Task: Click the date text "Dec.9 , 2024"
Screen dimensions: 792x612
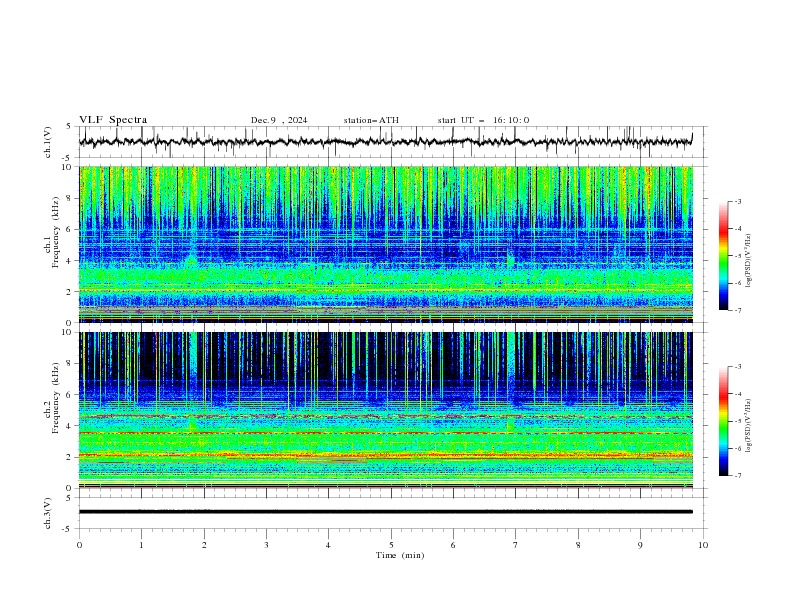Action: [x=279, y=120]
